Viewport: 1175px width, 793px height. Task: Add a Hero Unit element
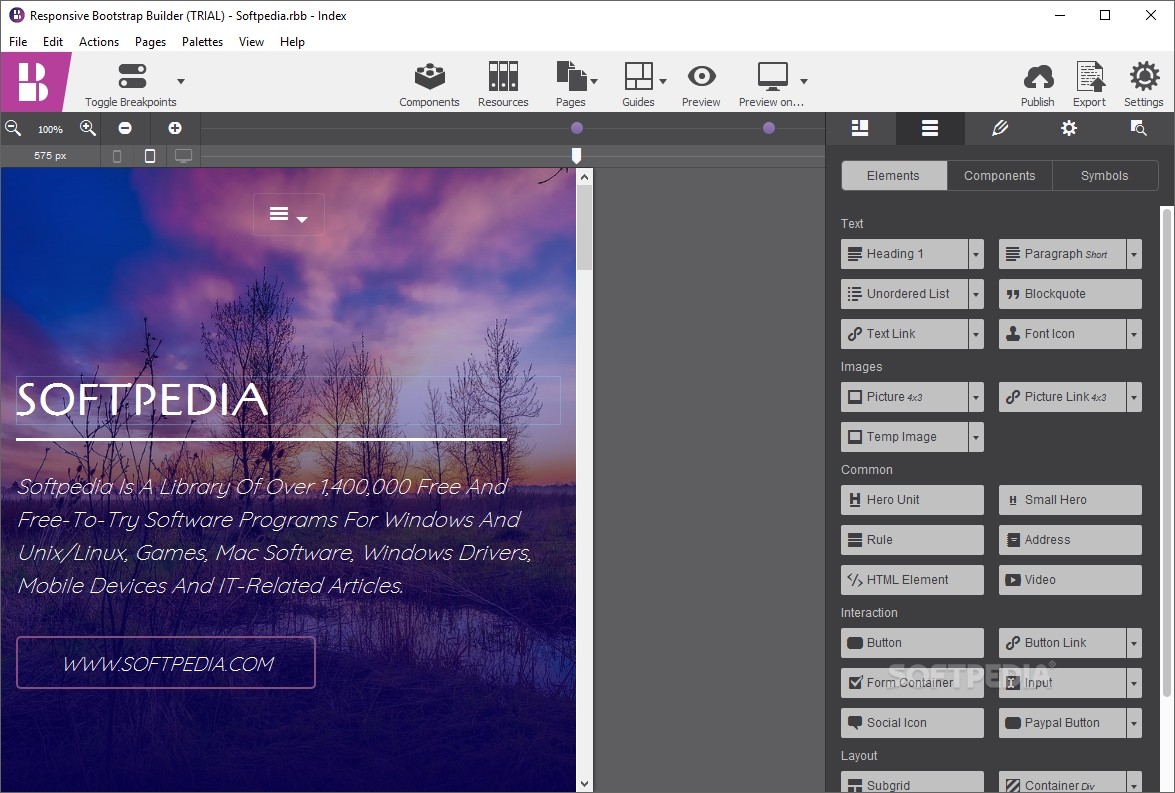click(912, 500)
